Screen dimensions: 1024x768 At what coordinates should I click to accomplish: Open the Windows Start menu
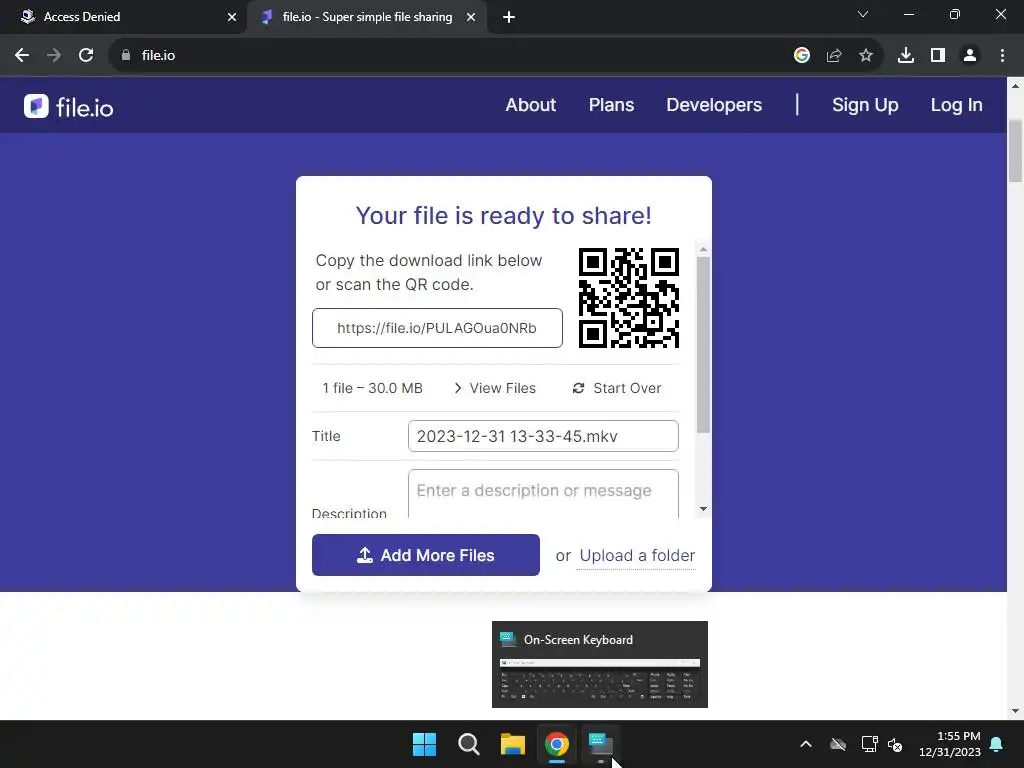point(424,744)
